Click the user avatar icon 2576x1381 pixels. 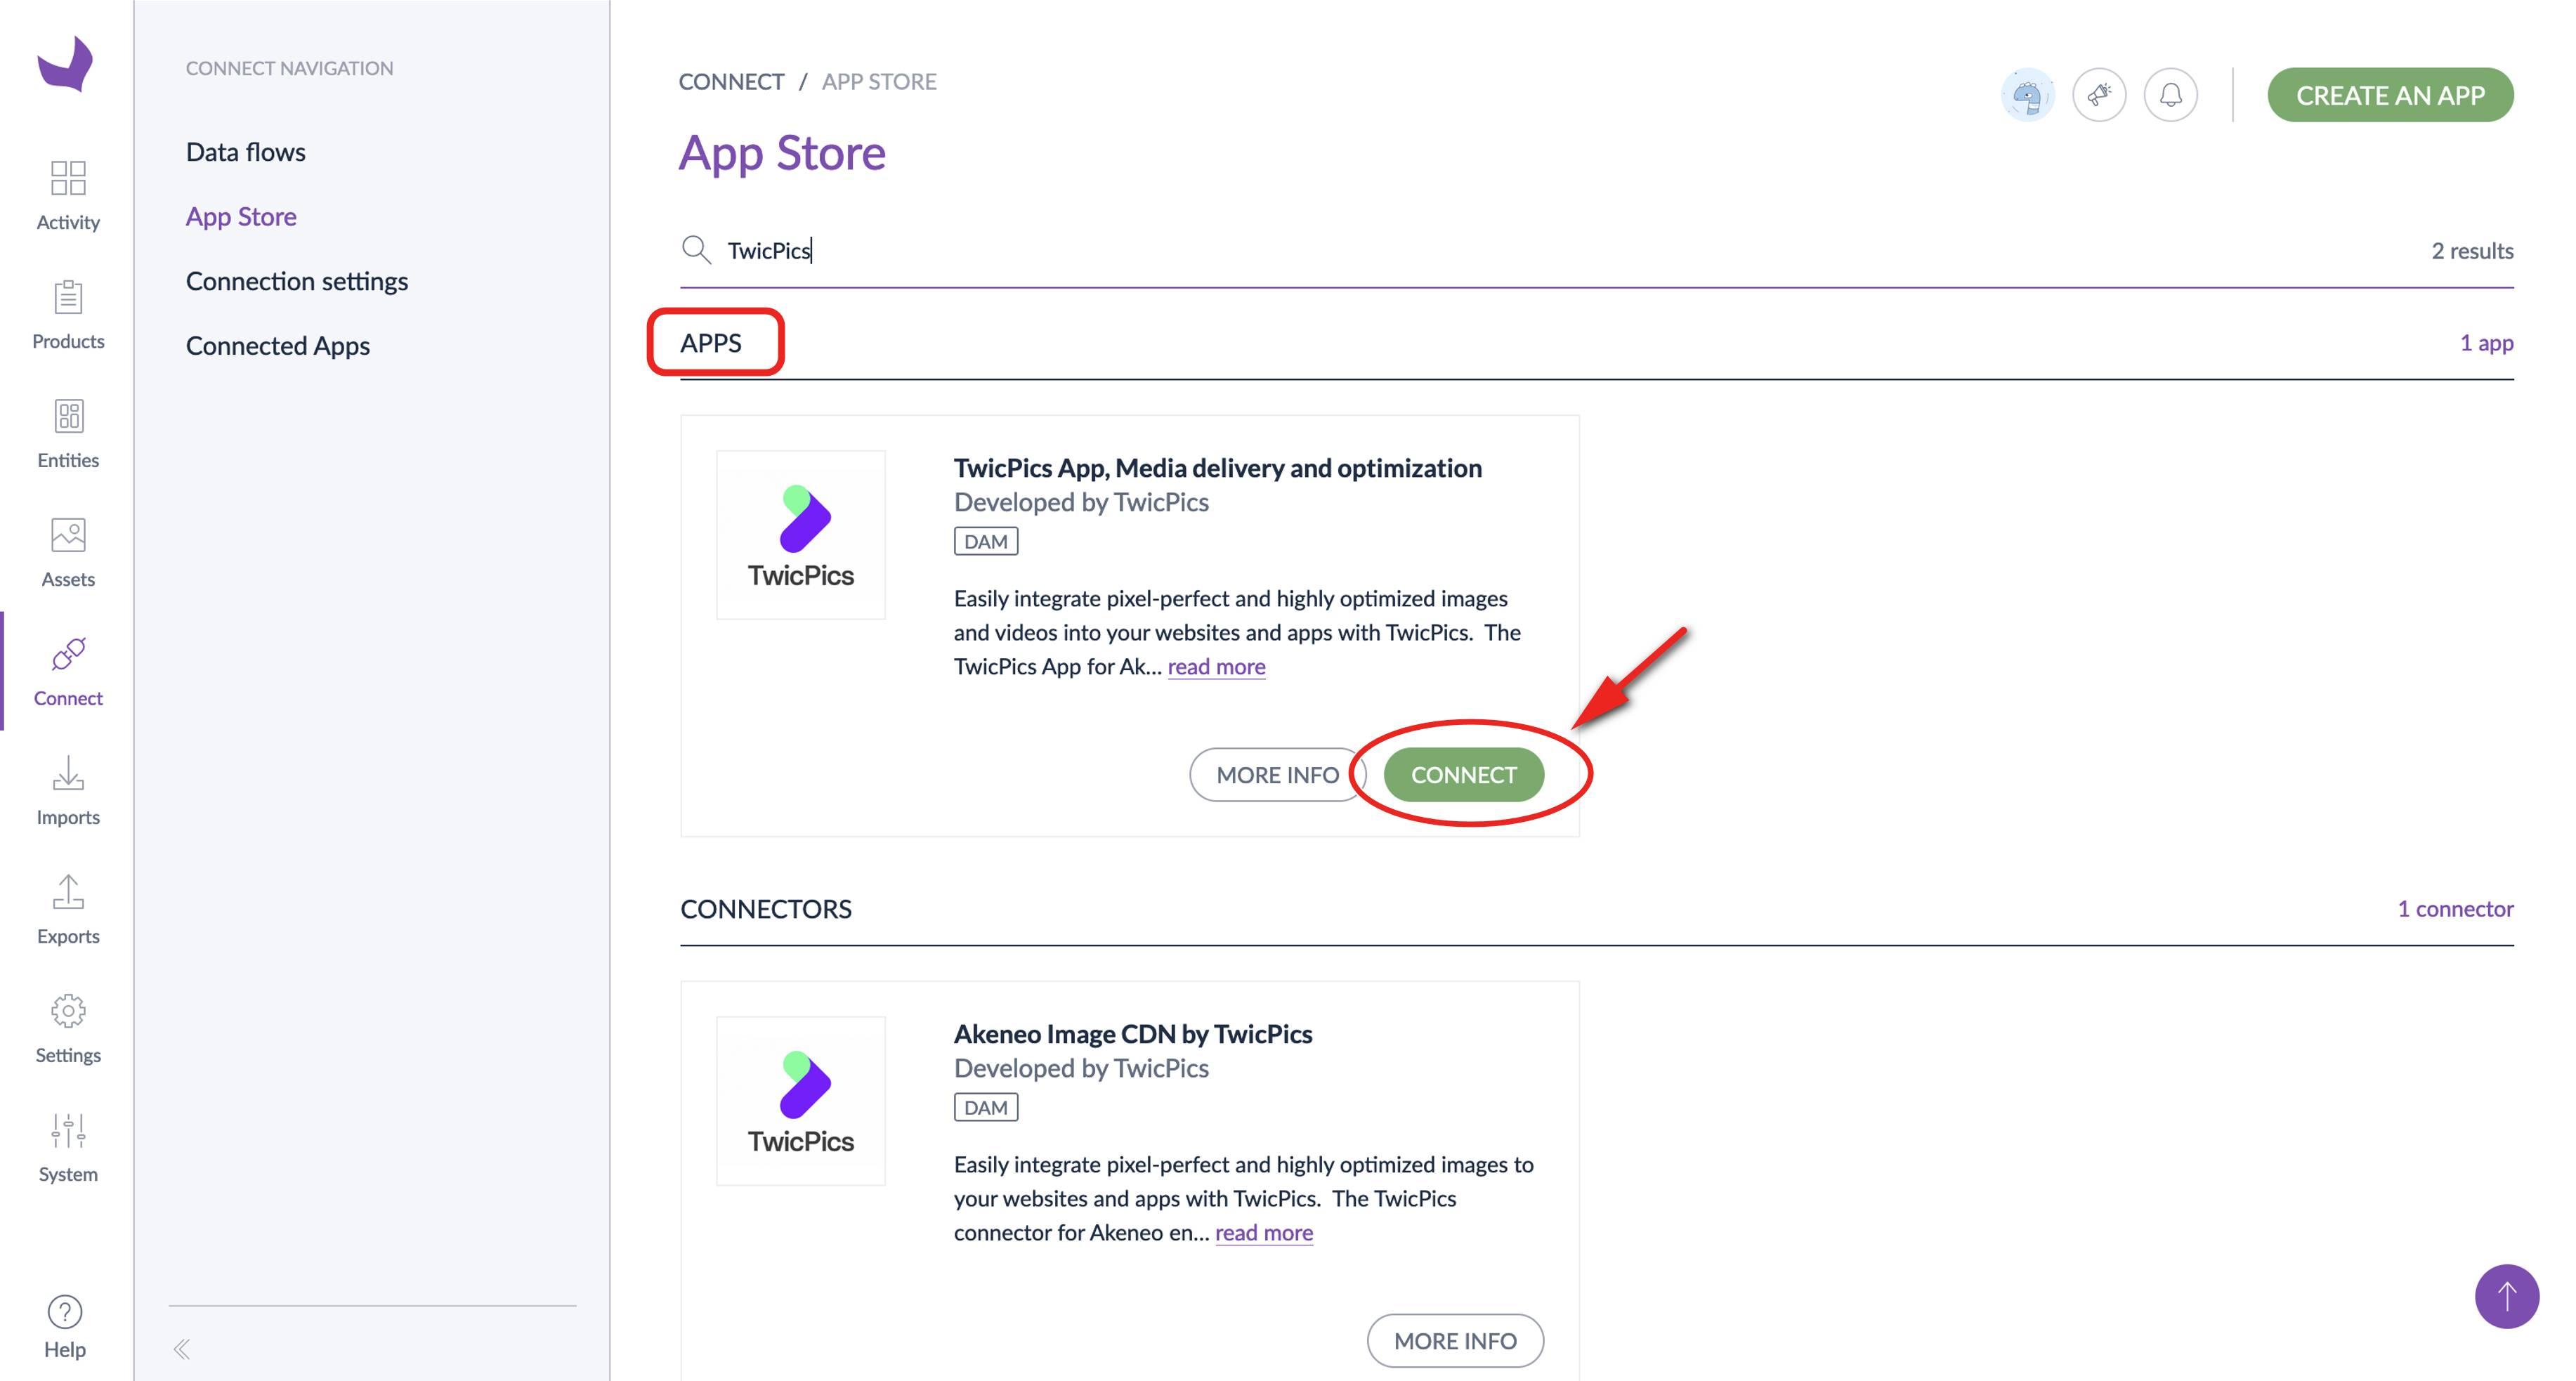click(2027, 95)
